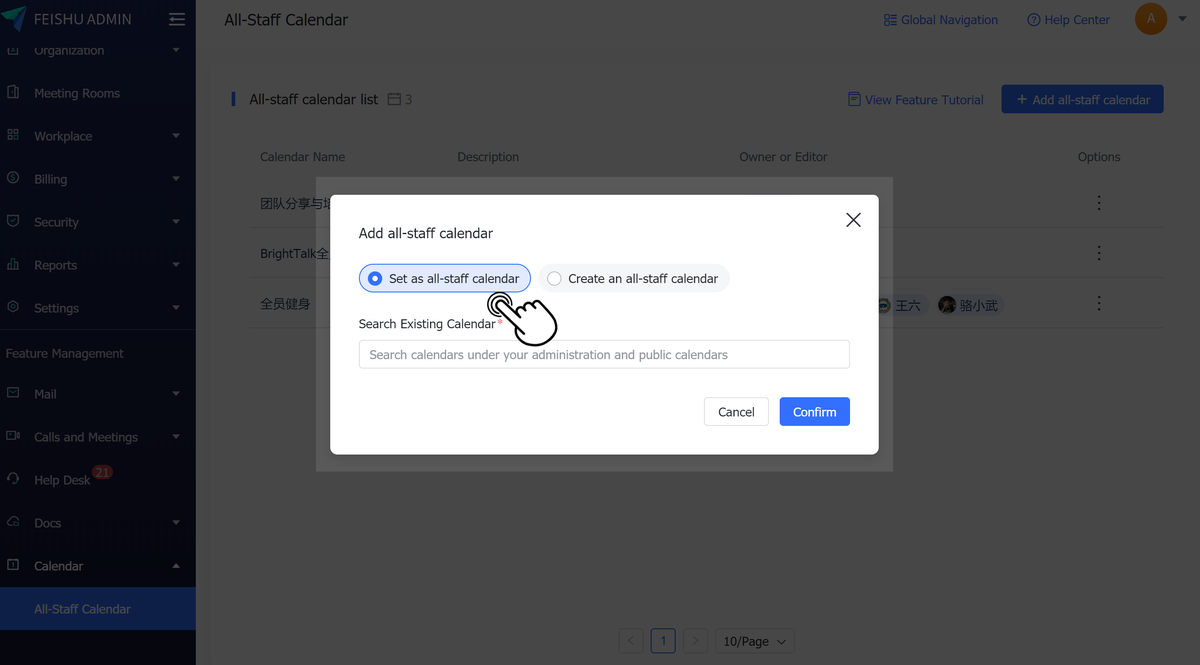Viewport: 1200px width, 665px height.
Task: Select the Set as all-staff calendar option
Action: click(445, 278)
